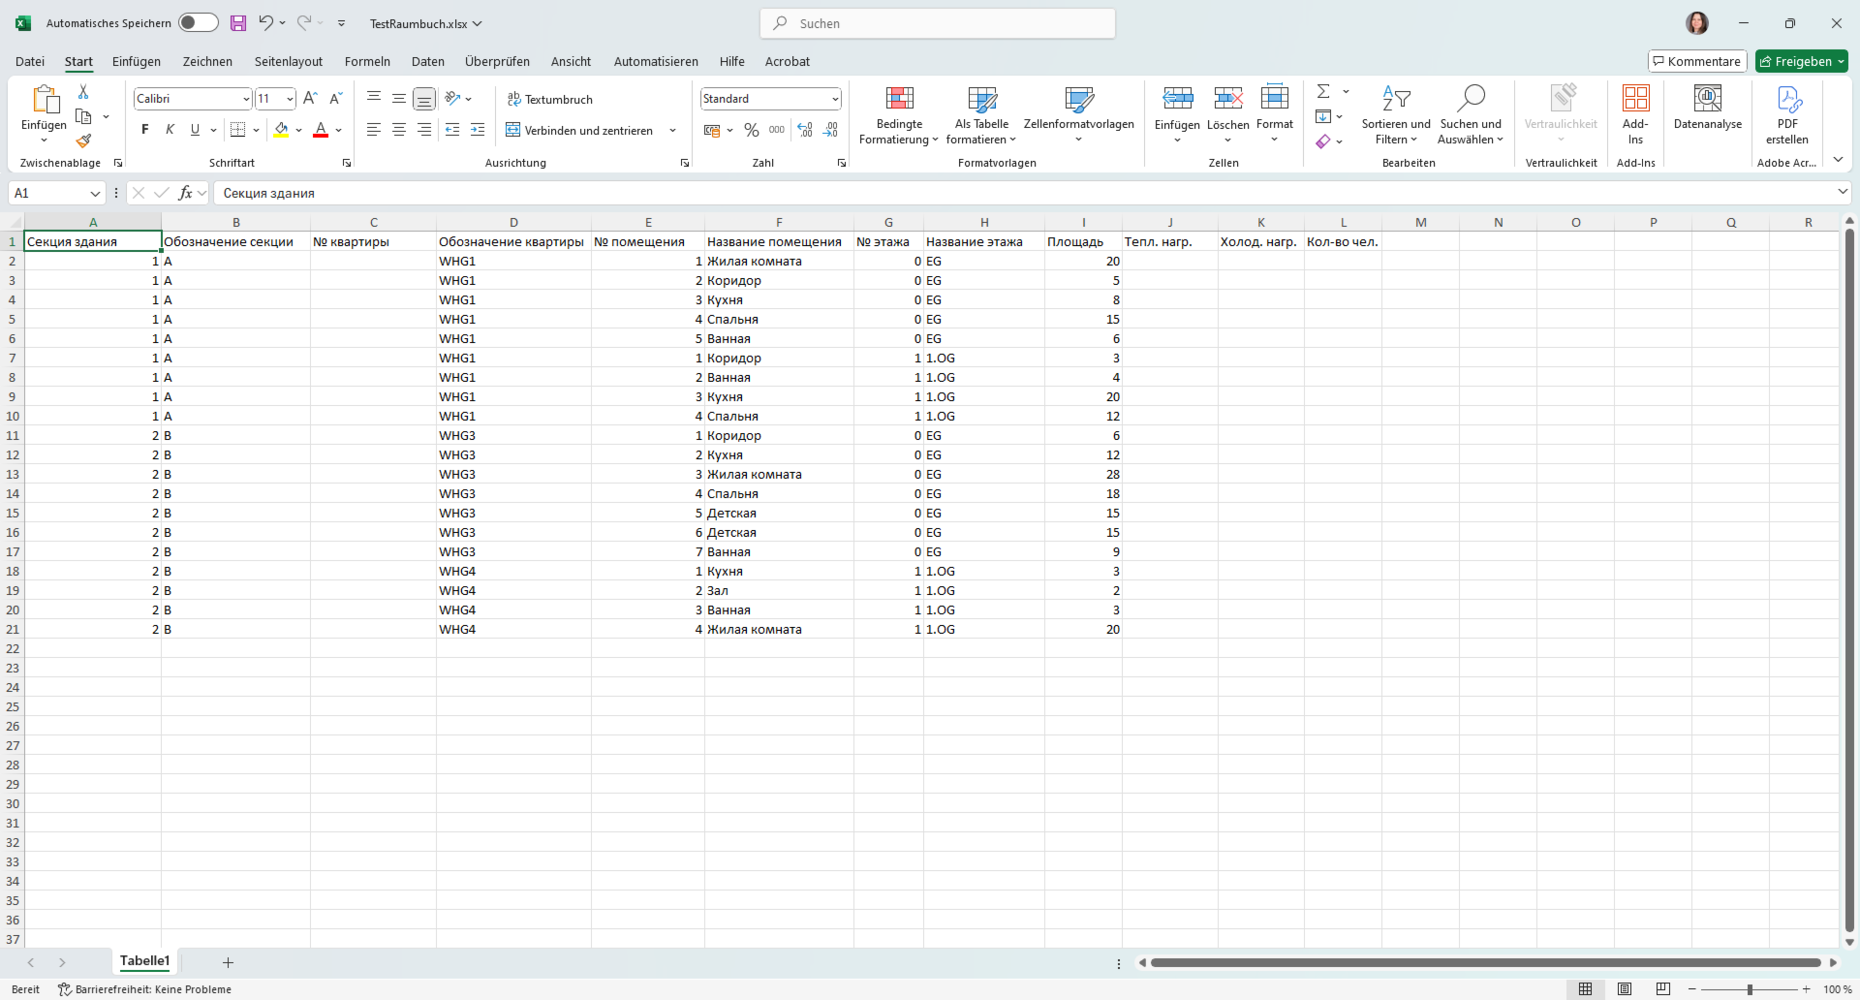Click the Bedingte Formatierung icon
This screenshot has width=1860, height=1000.
click(x=899, y=98)
